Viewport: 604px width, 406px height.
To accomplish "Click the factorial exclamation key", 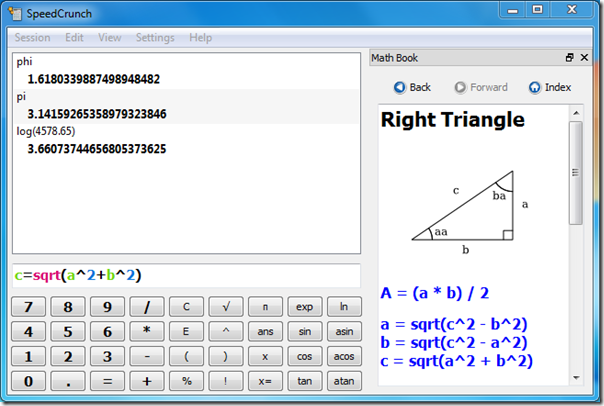I will tap(226, 381).
